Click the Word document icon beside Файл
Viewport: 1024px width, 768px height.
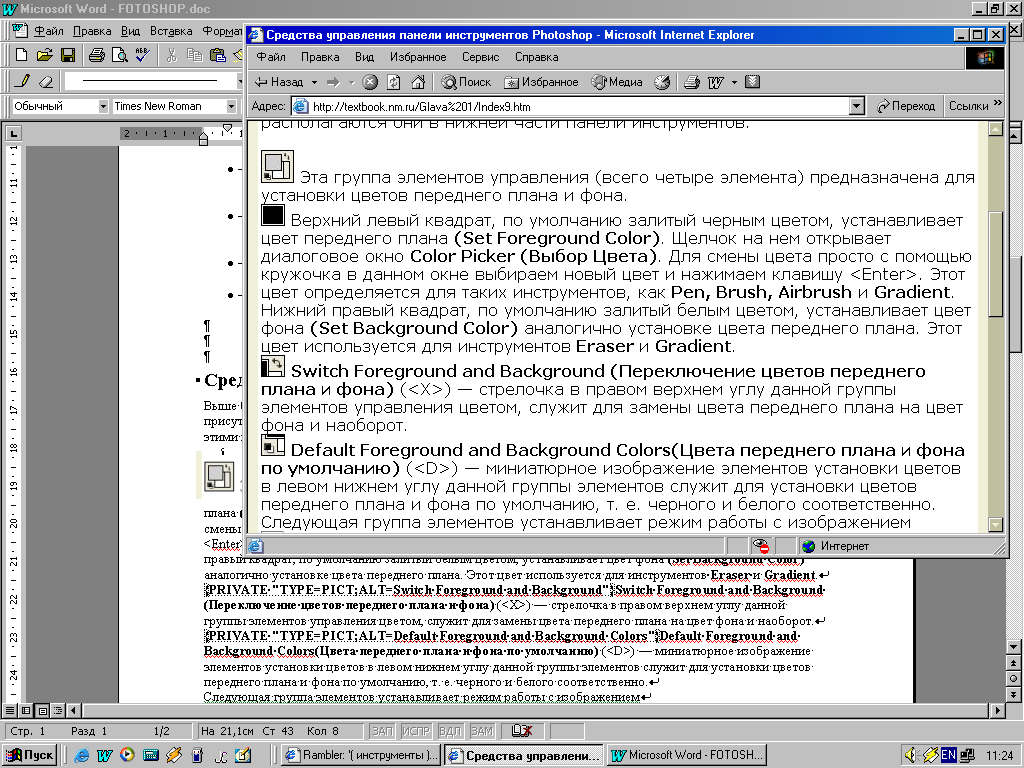(x=20, y=31)
